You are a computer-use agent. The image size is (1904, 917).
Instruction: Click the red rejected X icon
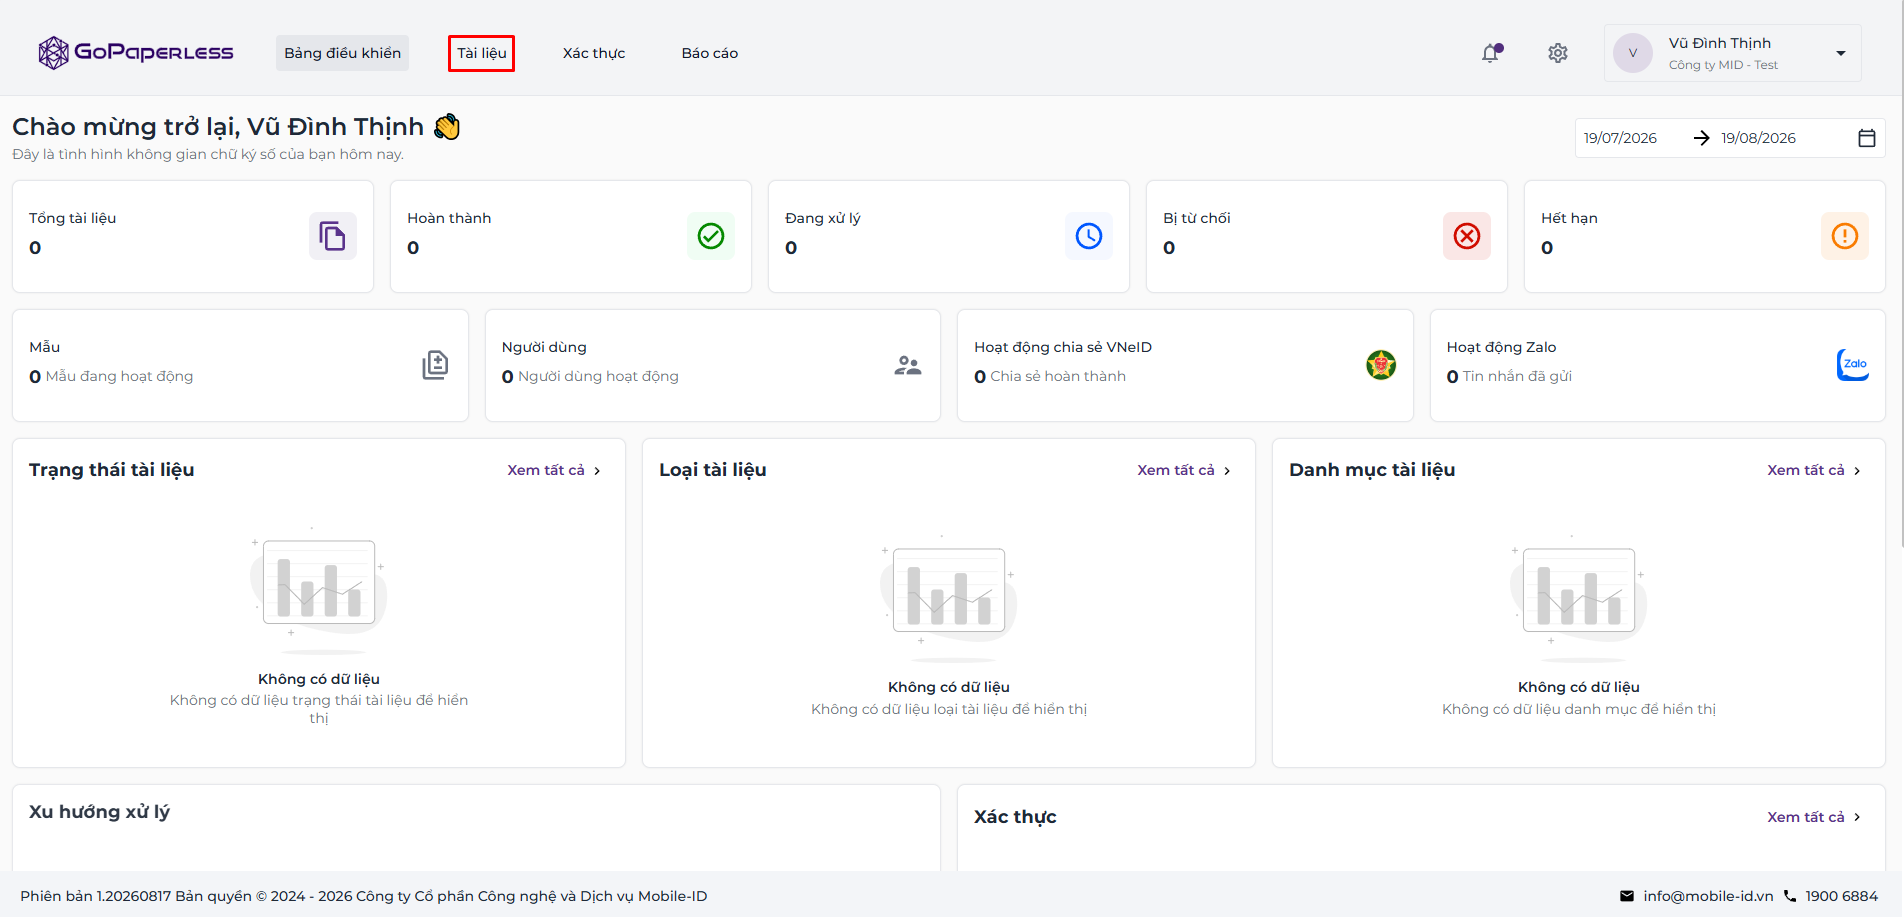click(x=1467, y=236)
